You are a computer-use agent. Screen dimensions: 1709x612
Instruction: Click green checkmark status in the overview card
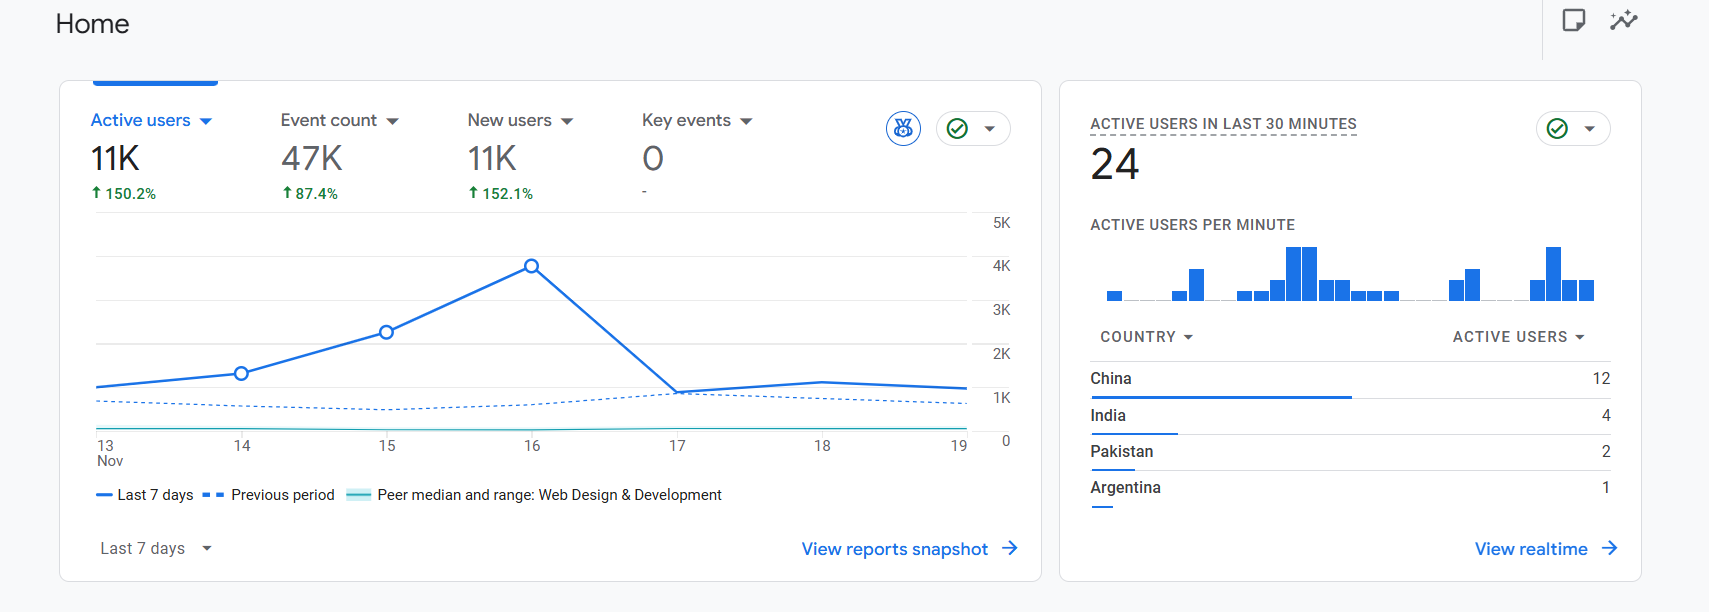click(x=958, y=128)
